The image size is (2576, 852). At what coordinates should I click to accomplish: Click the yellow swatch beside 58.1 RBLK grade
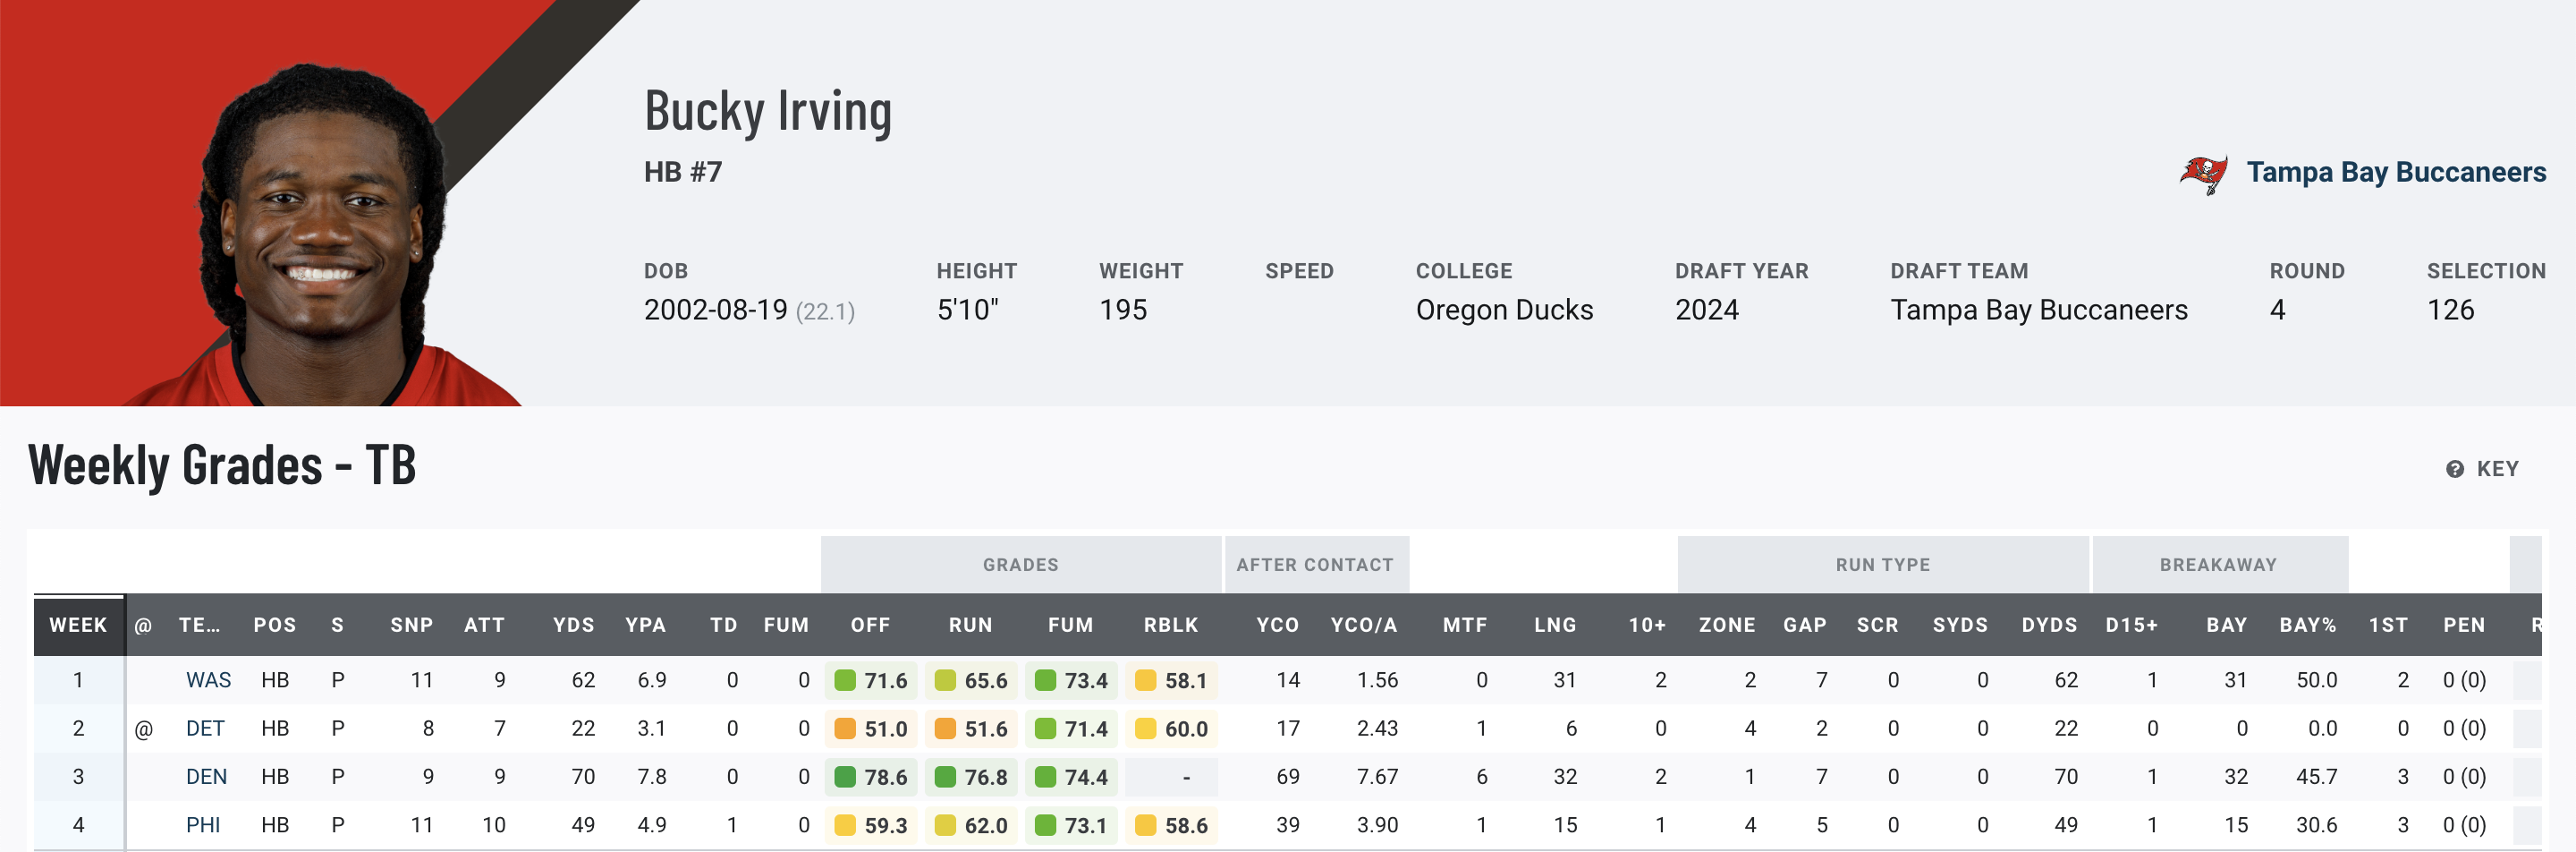(1145, 680)
